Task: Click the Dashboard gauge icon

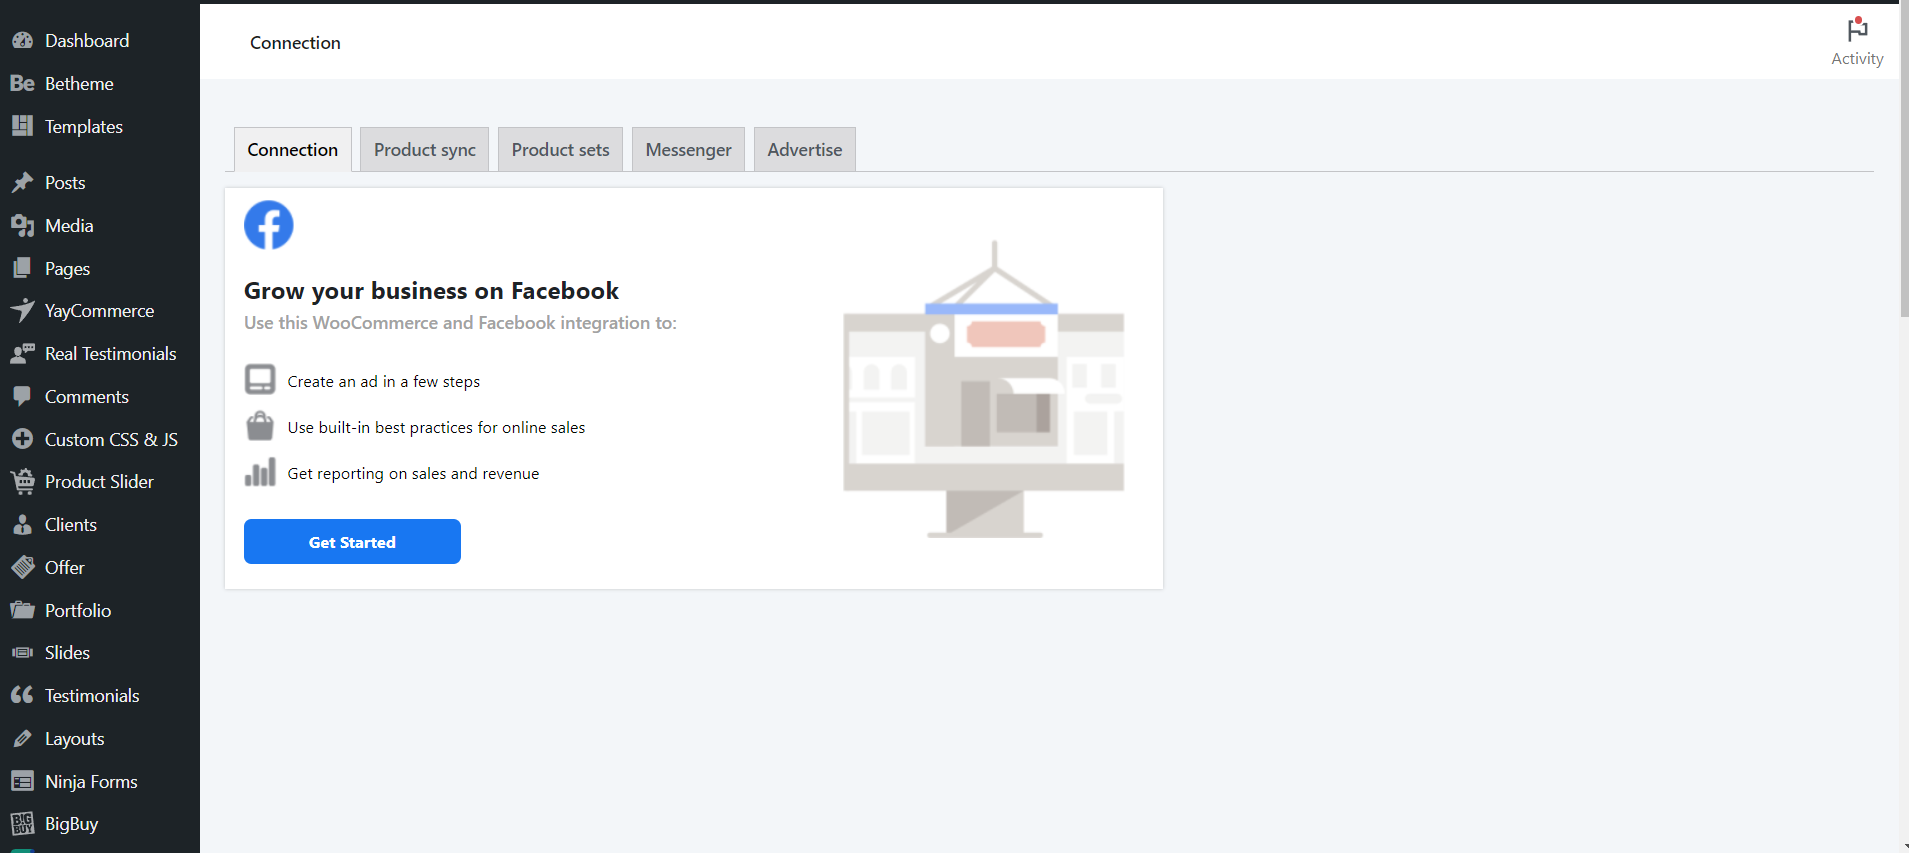Action: (x=22, y=41)
